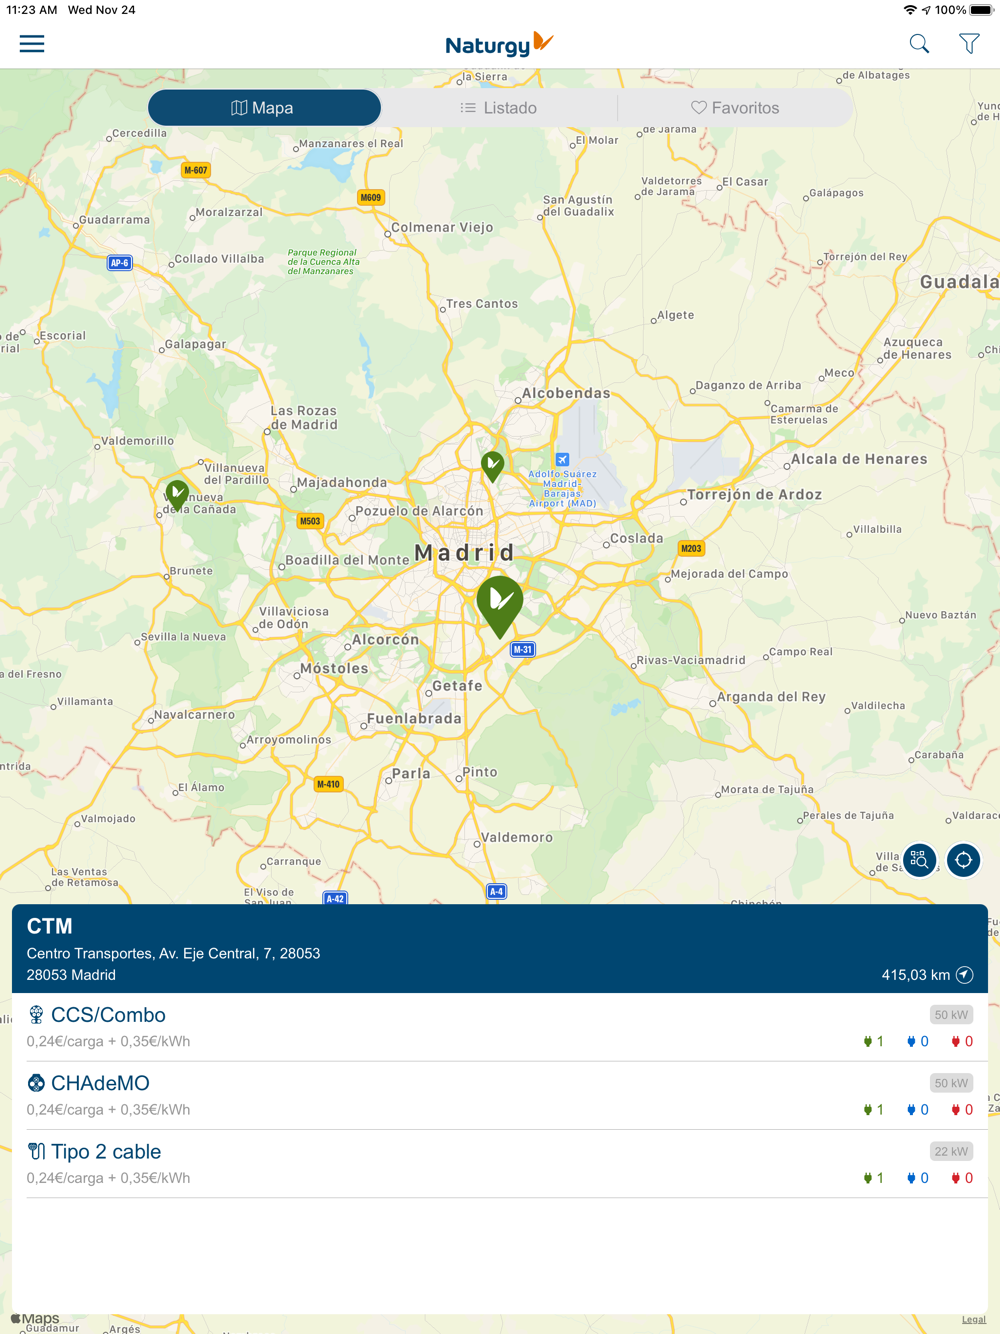Viewport: 1000px width, 1334px height.
Task: Open the Tipo 2 cable connector row
Action: tap(500, 1164)
